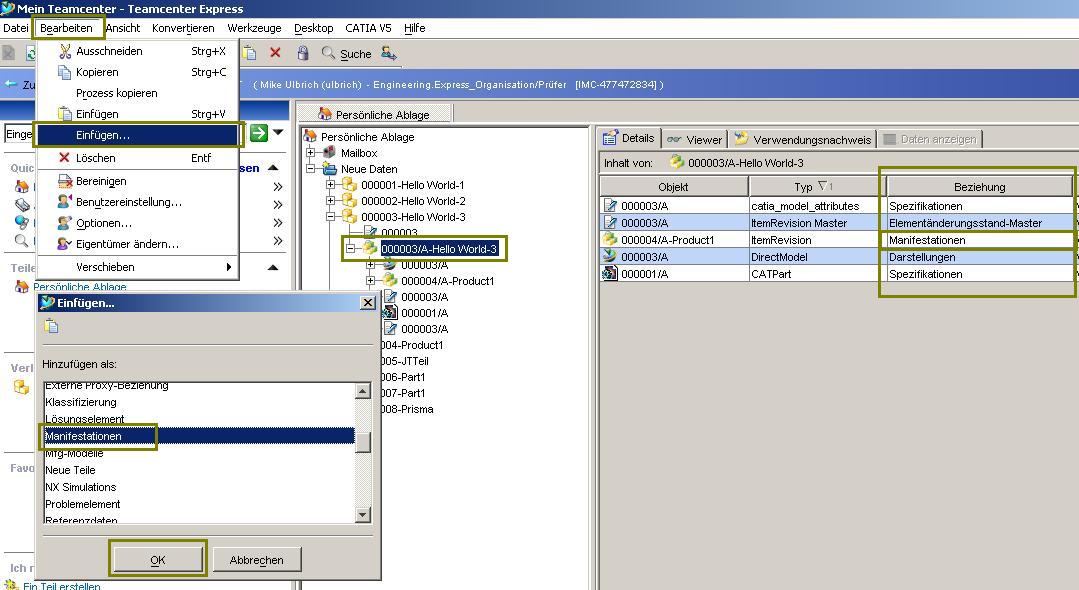1079x590 pixels.
Task: Confirm the Einfügen dialog with OK
Action: (158, 560)
